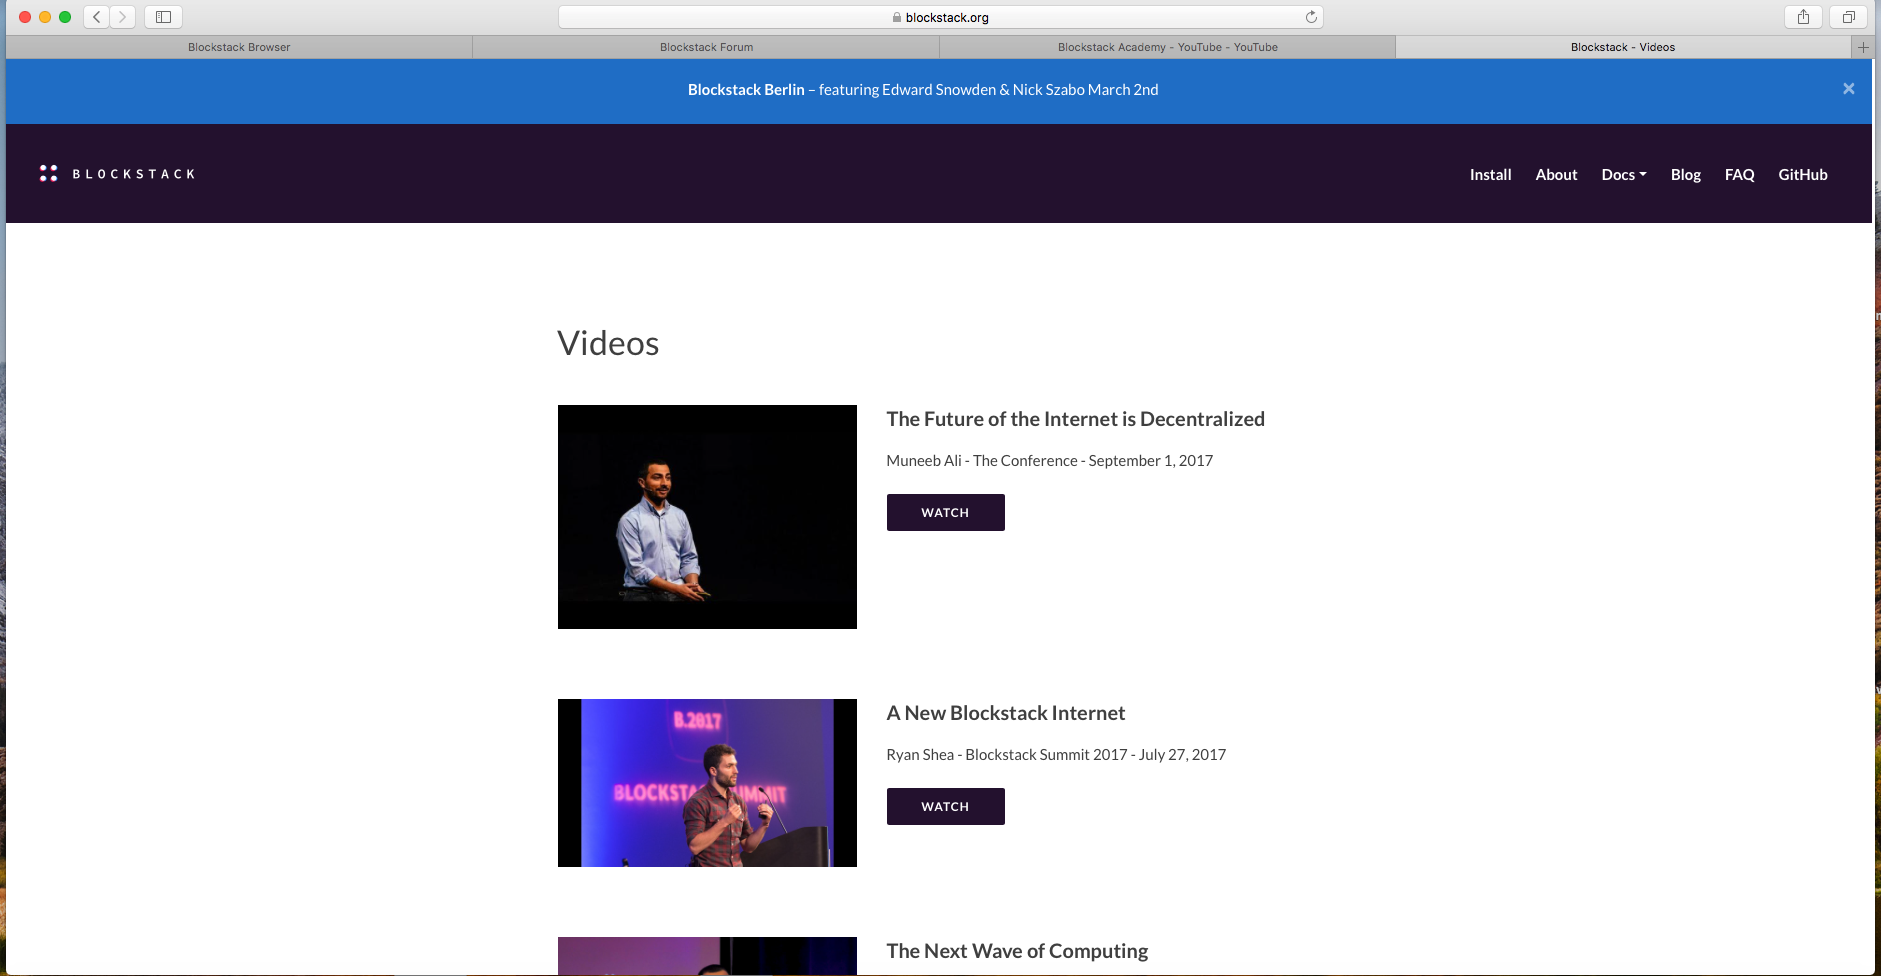
Task: Expand the Docs dropdown menu
Action: click(x=1624, y=174)
